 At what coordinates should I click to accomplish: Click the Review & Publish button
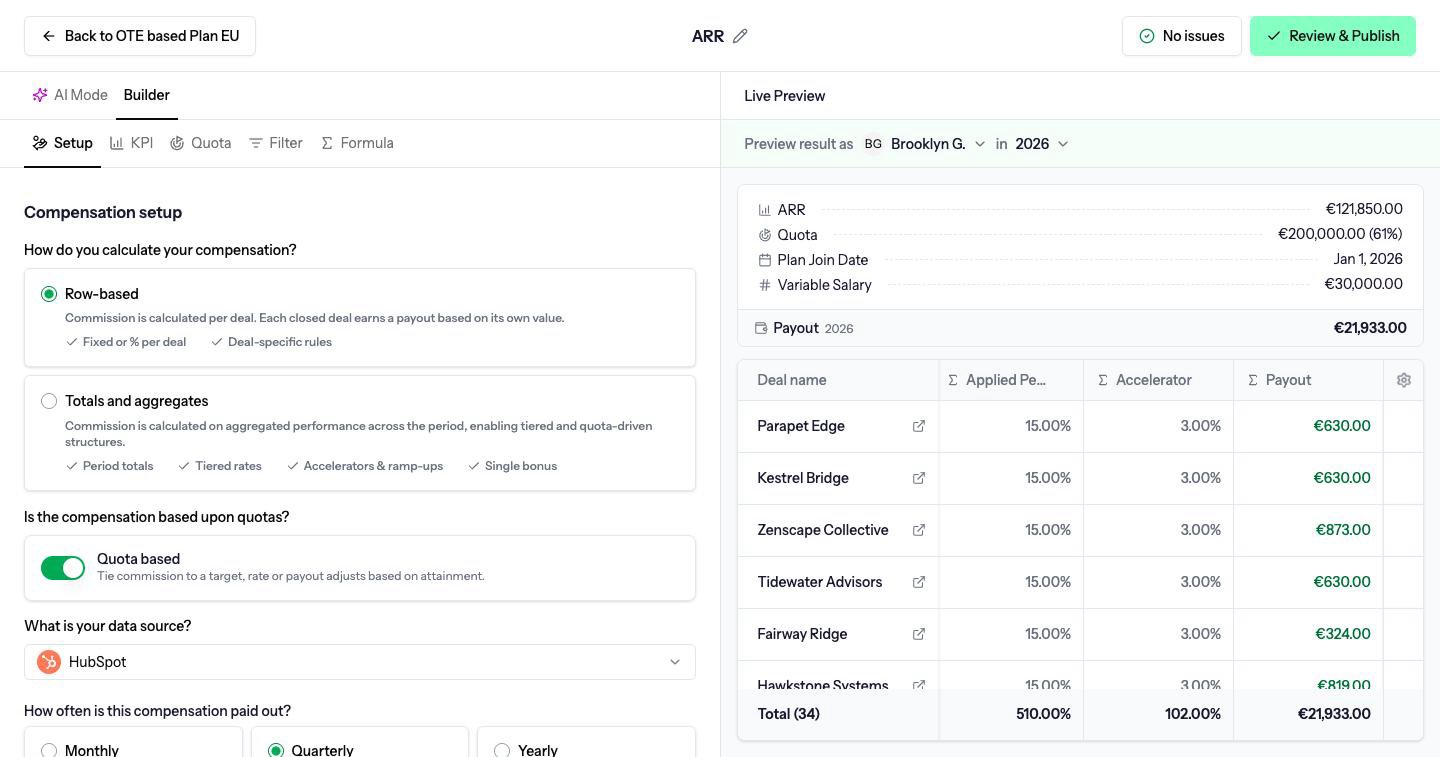point(1333,36)
